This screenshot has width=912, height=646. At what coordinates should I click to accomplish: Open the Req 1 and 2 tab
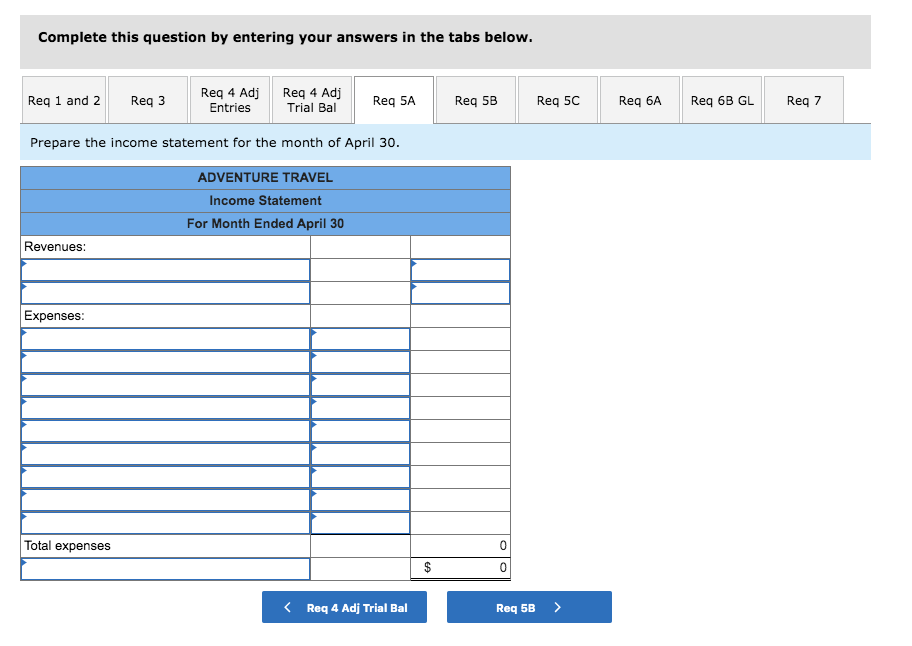click(64, 100)
